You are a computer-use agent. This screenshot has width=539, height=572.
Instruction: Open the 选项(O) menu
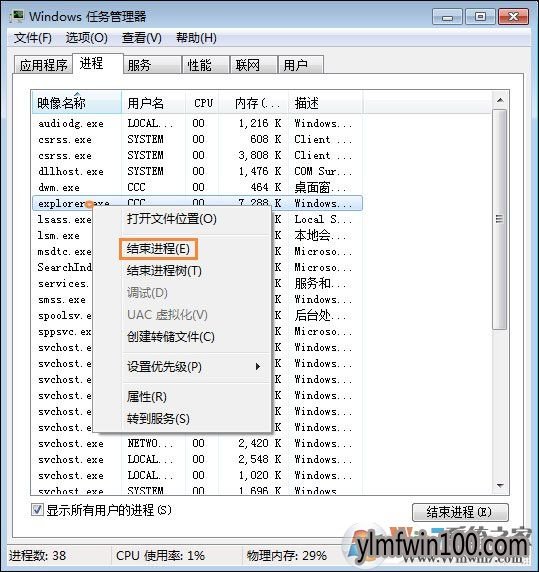[x=86, y=38]
